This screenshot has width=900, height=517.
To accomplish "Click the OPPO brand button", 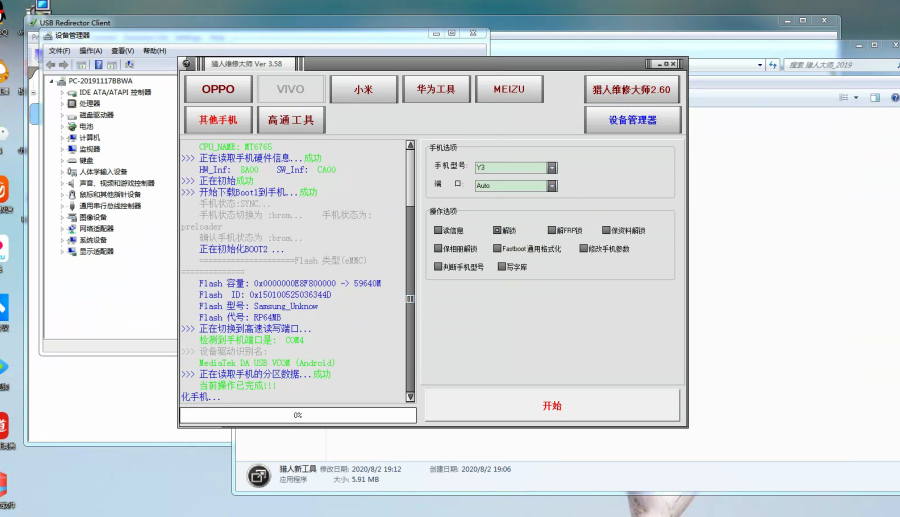I will pos(218,90).
